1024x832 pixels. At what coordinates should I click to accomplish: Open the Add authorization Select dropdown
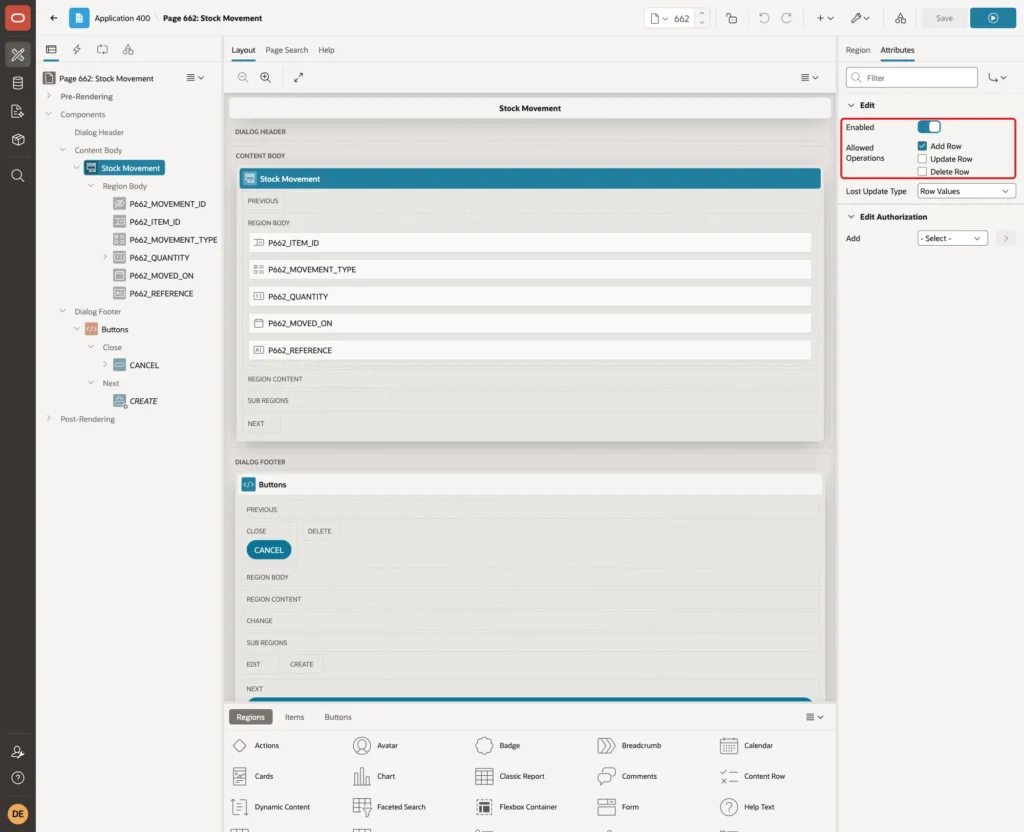[952, 238]
